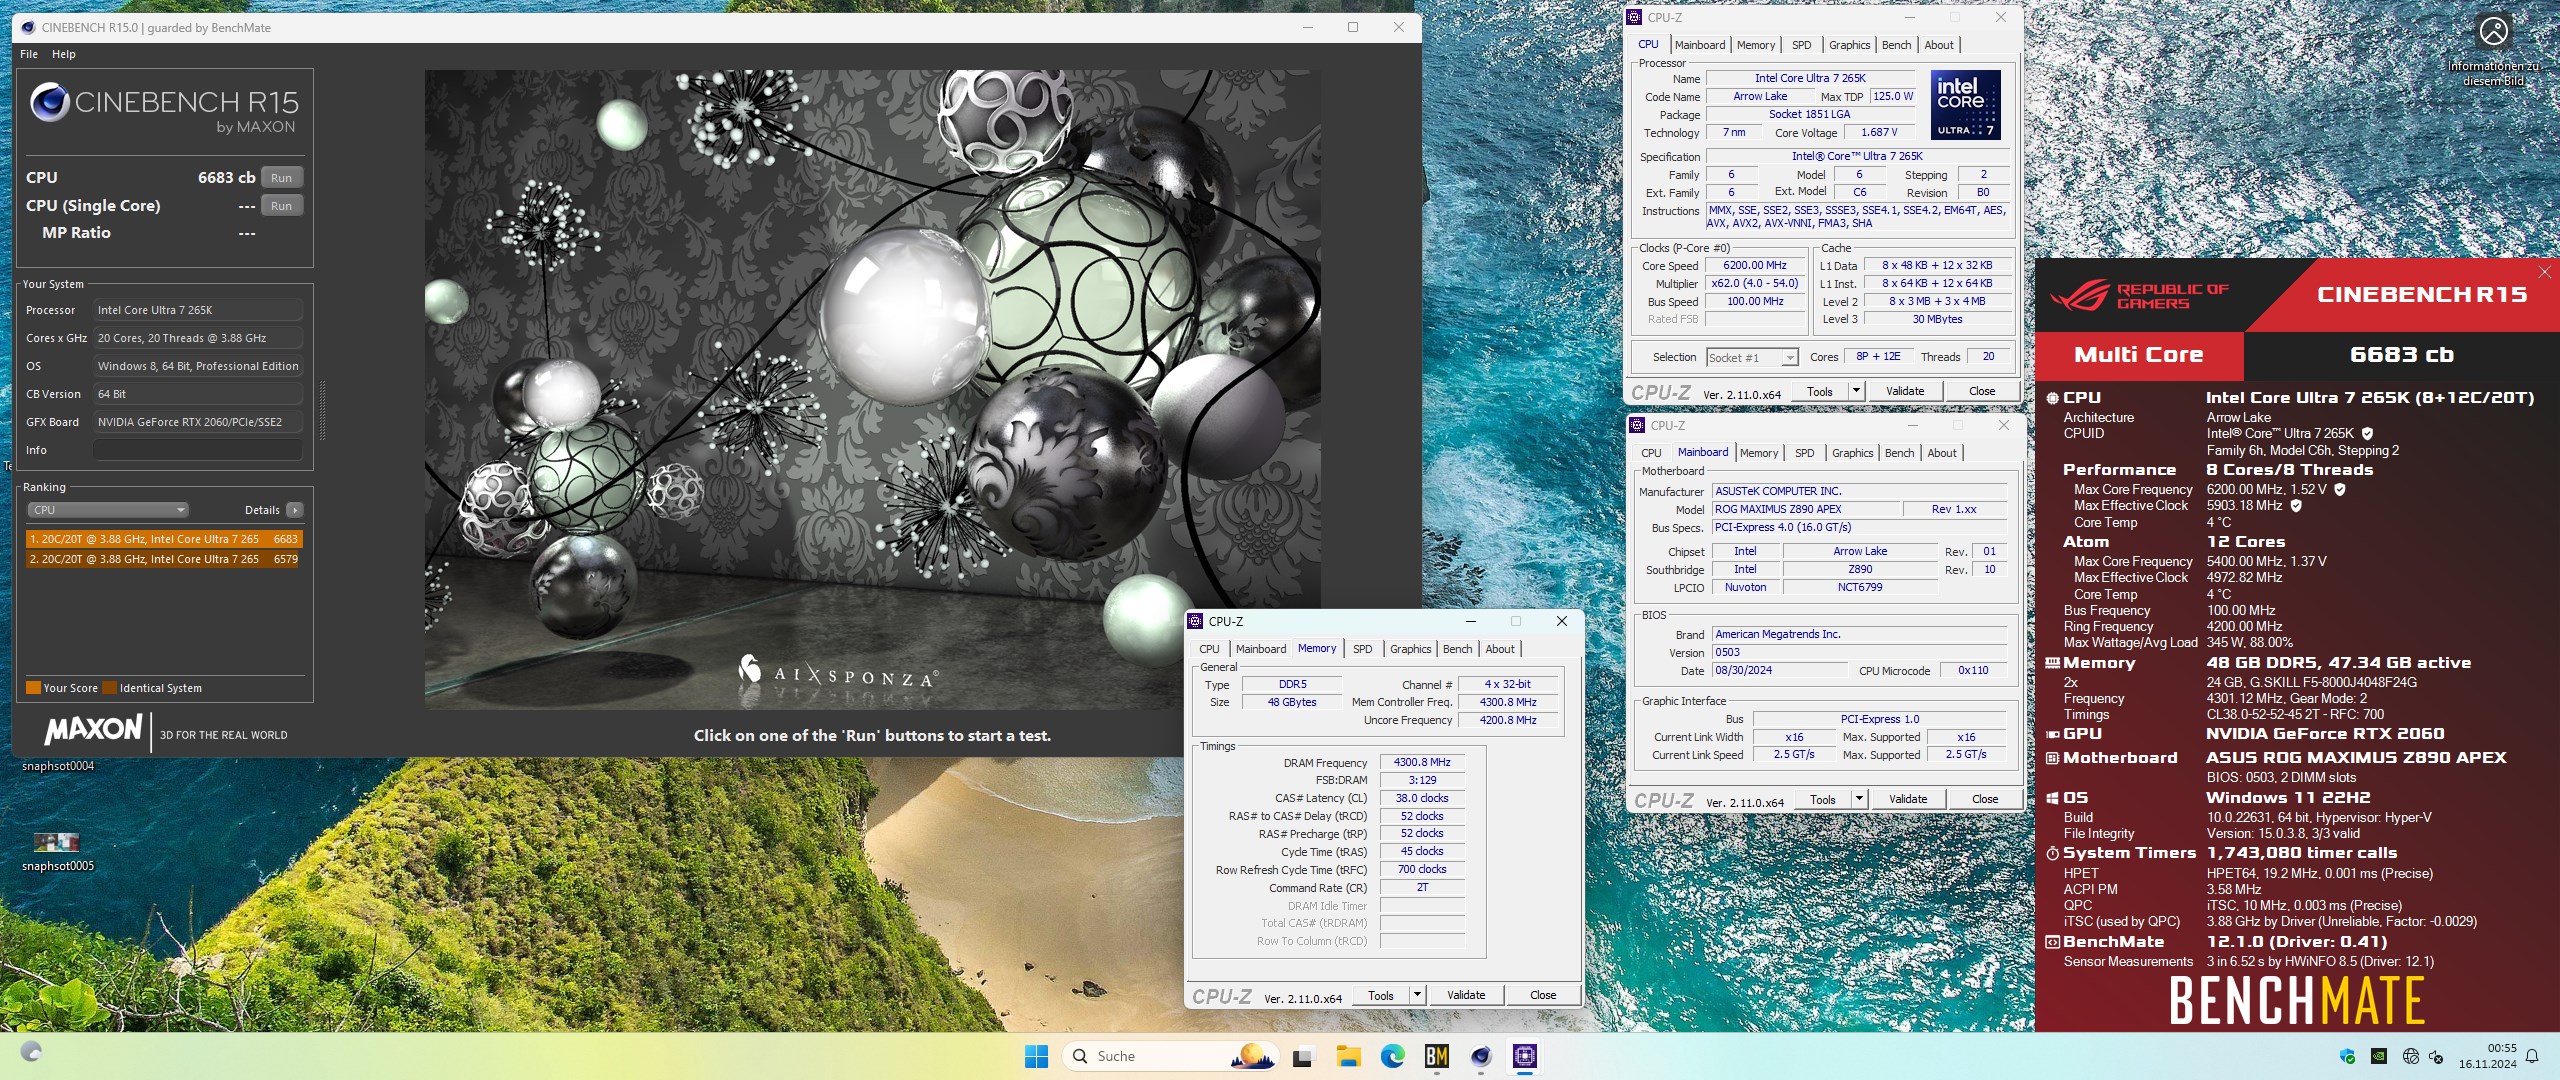Image resolution: width=2560 pixels, height=1080 pixels.
Task: Open File Explorer from the taskbar
Action: [1348, 1056]
